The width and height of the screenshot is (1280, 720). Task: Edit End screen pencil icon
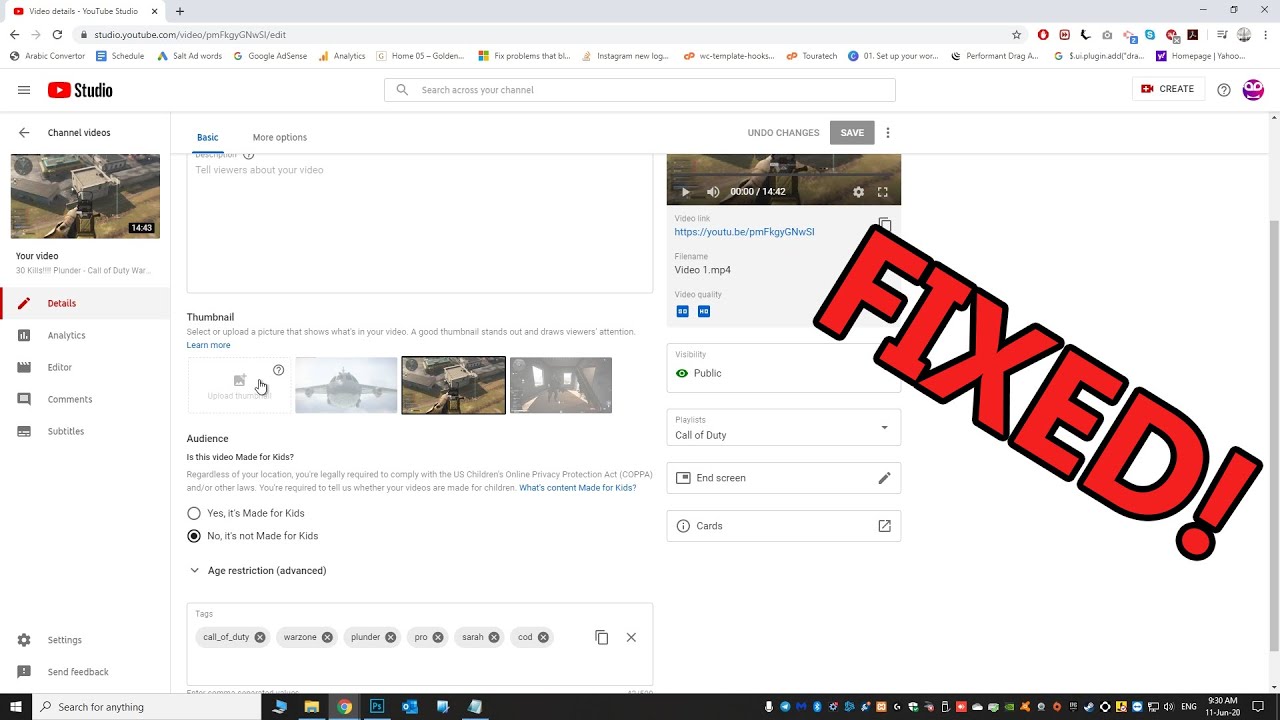tap(884, 478)
